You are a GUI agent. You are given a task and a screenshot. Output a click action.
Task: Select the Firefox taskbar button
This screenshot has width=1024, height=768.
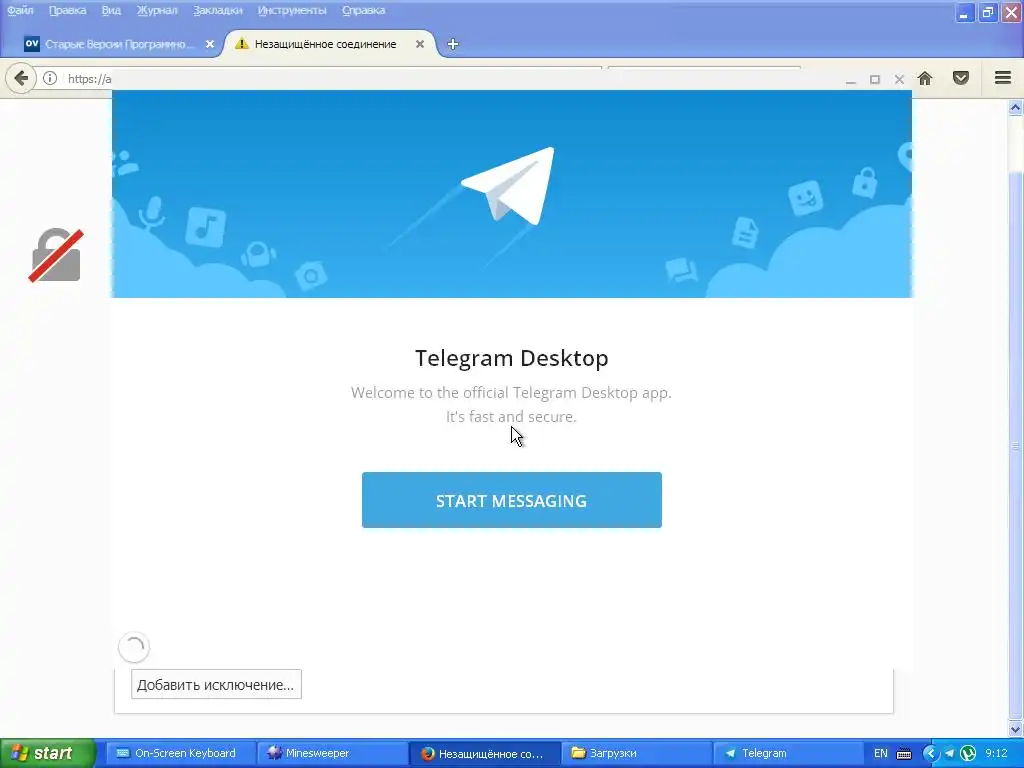[483, 753]
